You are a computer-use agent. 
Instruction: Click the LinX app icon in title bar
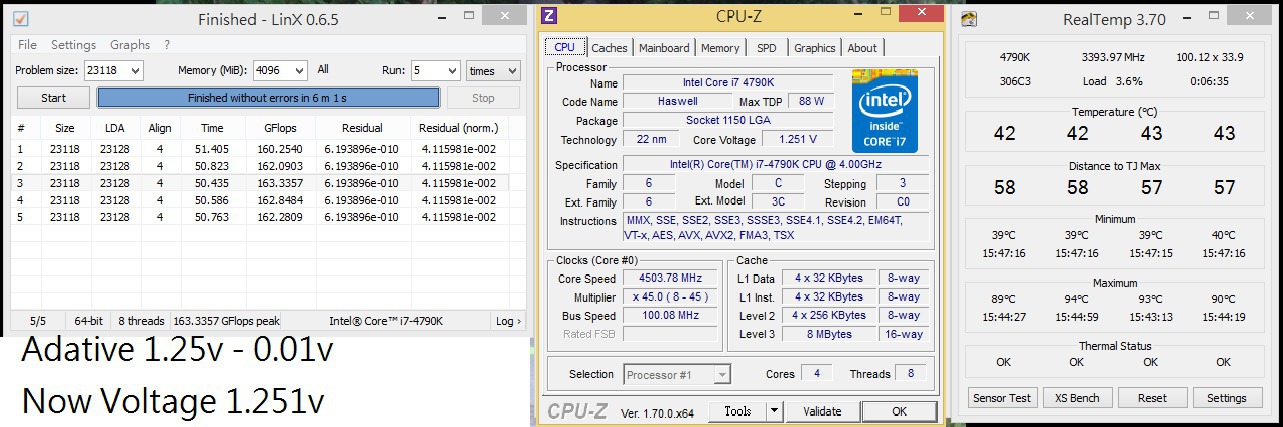(x=21, y=19)
